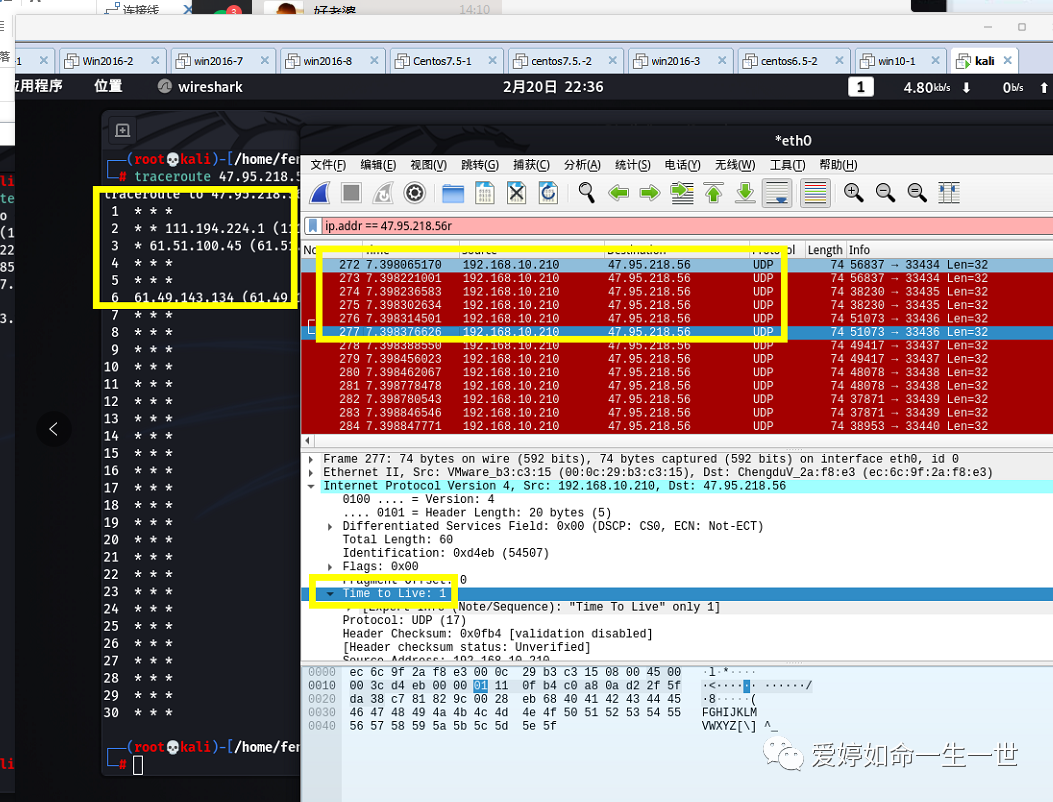
Task: Expand the Flags: 0x00 node
Action: pos(330,567)
